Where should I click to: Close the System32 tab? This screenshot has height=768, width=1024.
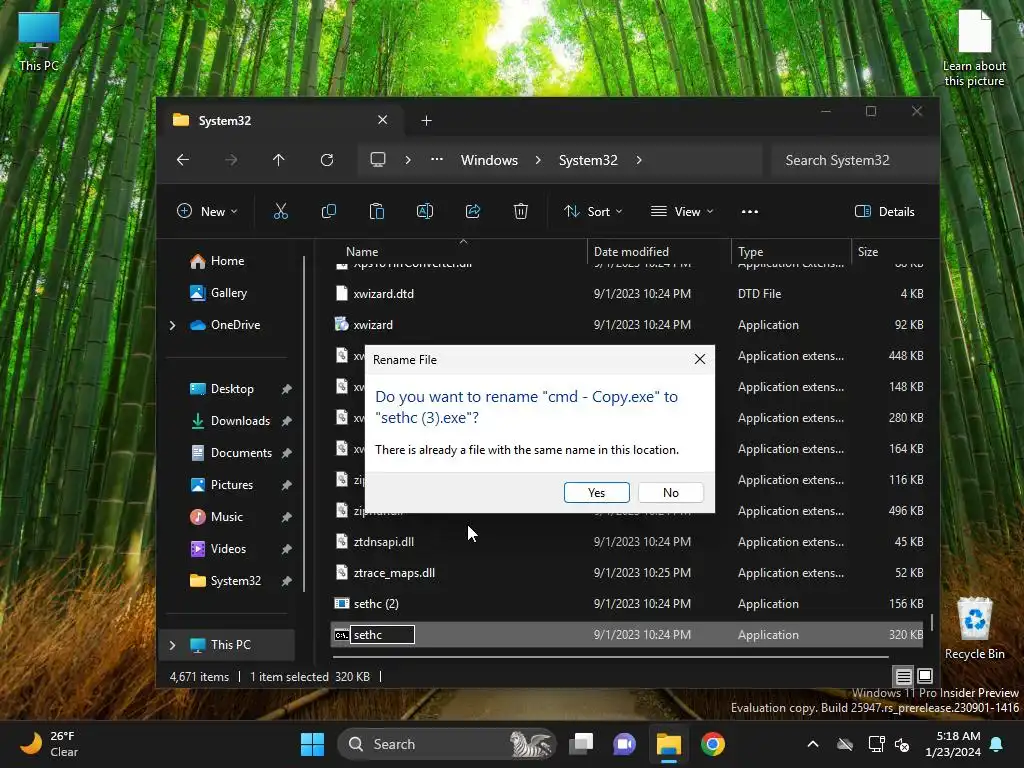tap(383, 120)
